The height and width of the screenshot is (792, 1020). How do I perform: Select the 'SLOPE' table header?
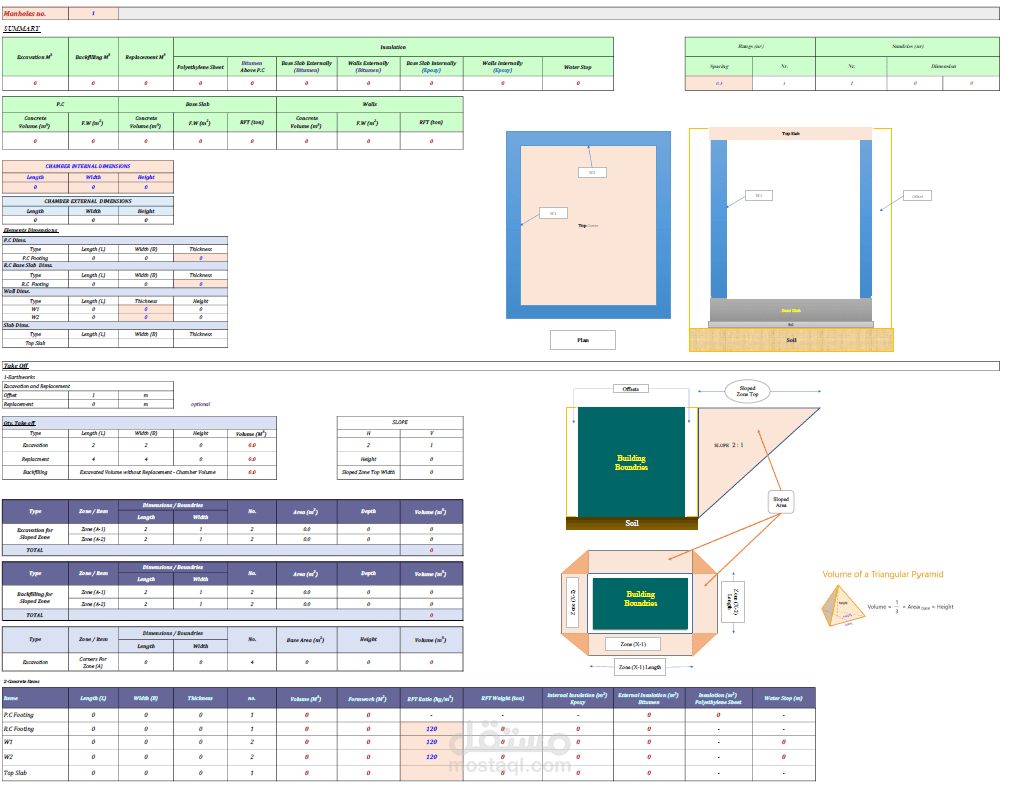[x=400, y=422]
